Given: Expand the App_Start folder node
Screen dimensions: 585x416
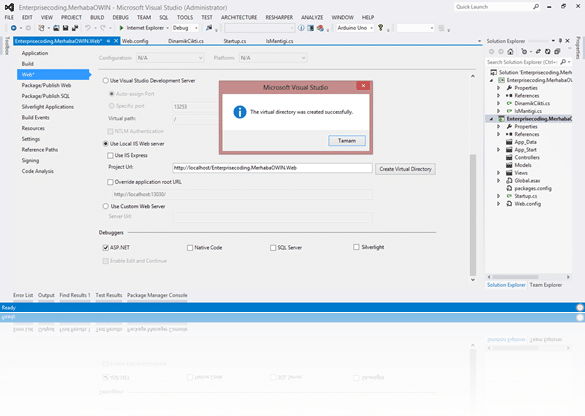Looking at the screenshot, I should 499,150.
